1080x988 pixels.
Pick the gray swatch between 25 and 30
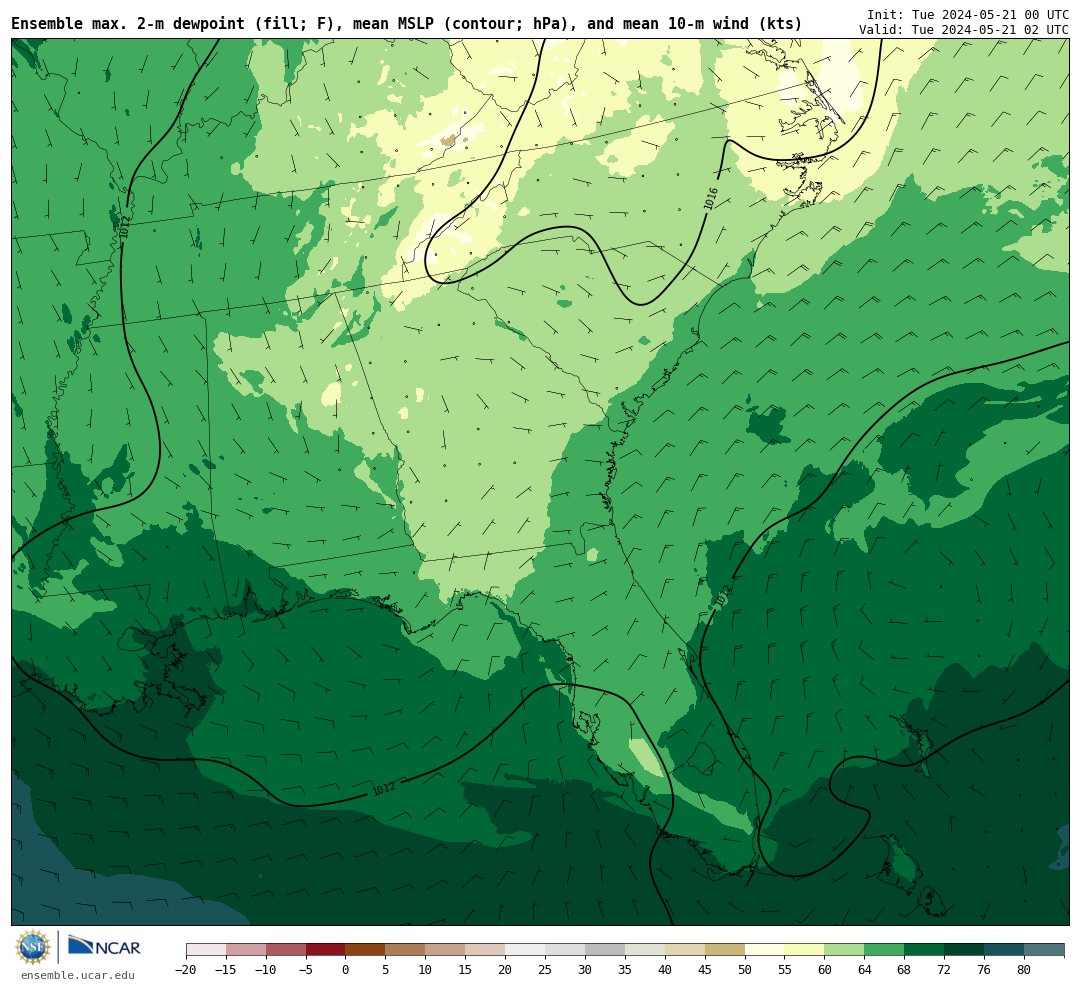coord(565,950)
